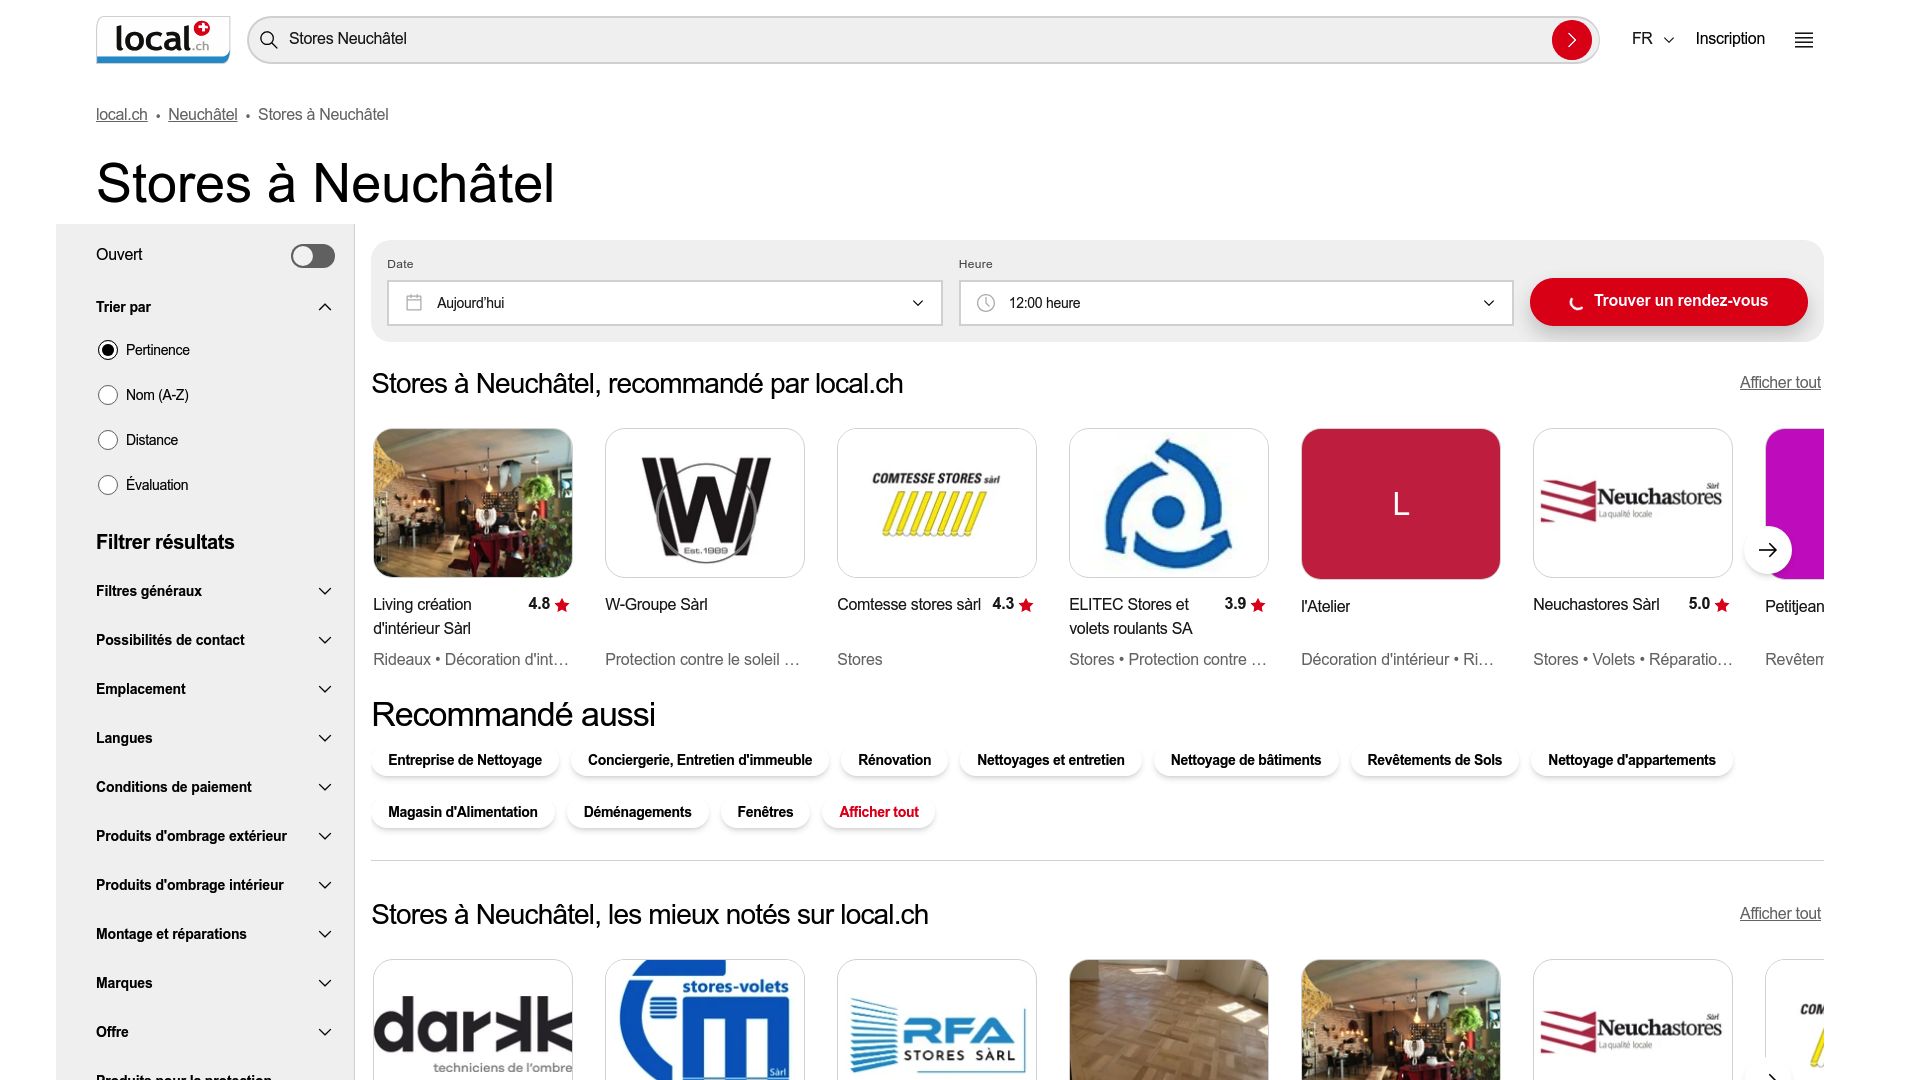1920x1080 pixels.
Task: Open the Date dropdown showing Aujourd'hui
Action: (x=663, y=302)
